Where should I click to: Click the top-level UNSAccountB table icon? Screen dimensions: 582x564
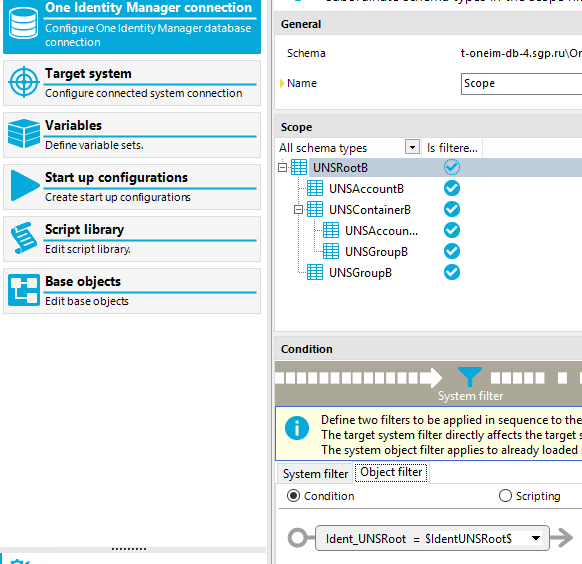click(315, 188)
